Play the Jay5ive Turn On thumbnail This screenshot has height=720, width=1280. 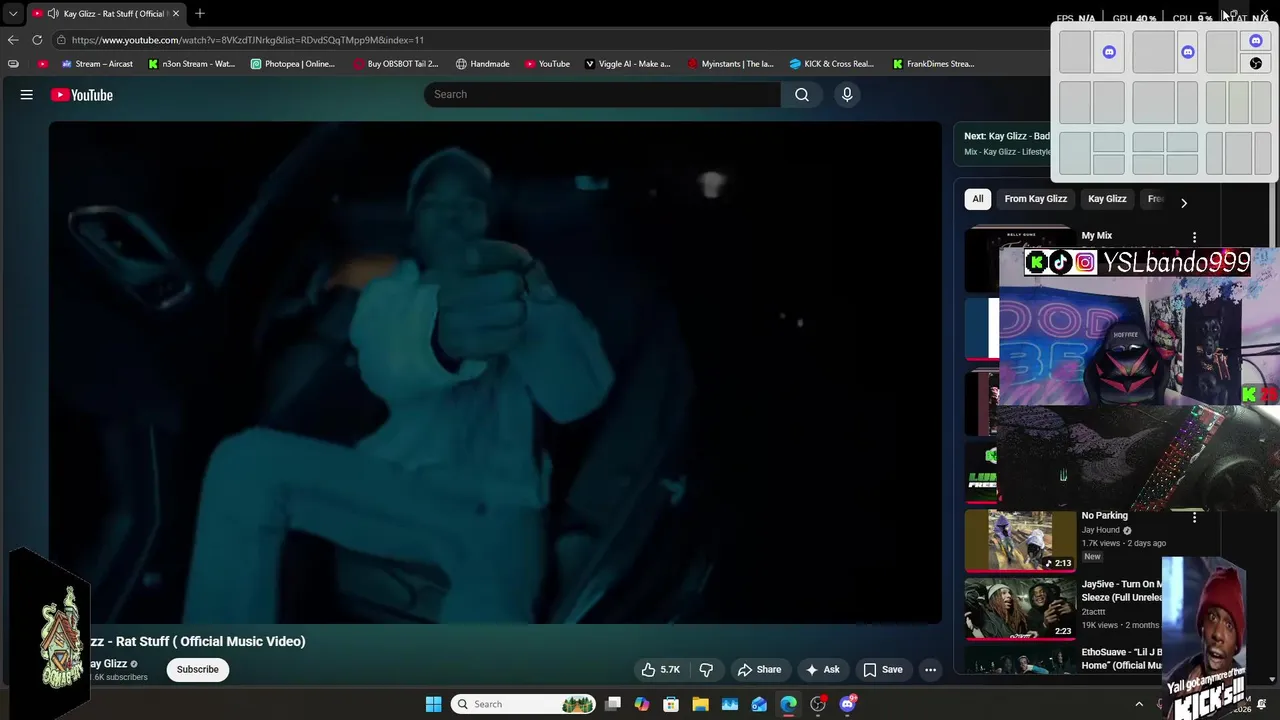(1019, 608)
